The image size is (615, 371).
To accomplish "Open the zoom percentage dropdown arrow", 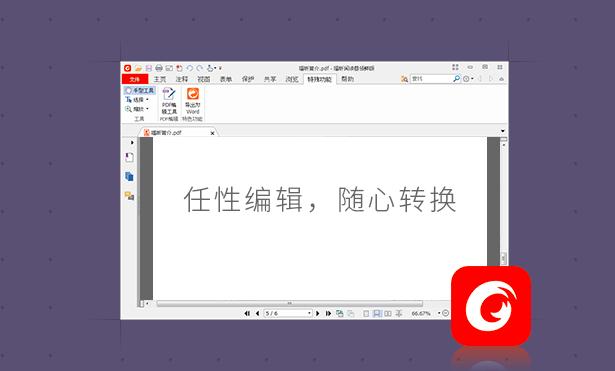I will coord(439,313).
